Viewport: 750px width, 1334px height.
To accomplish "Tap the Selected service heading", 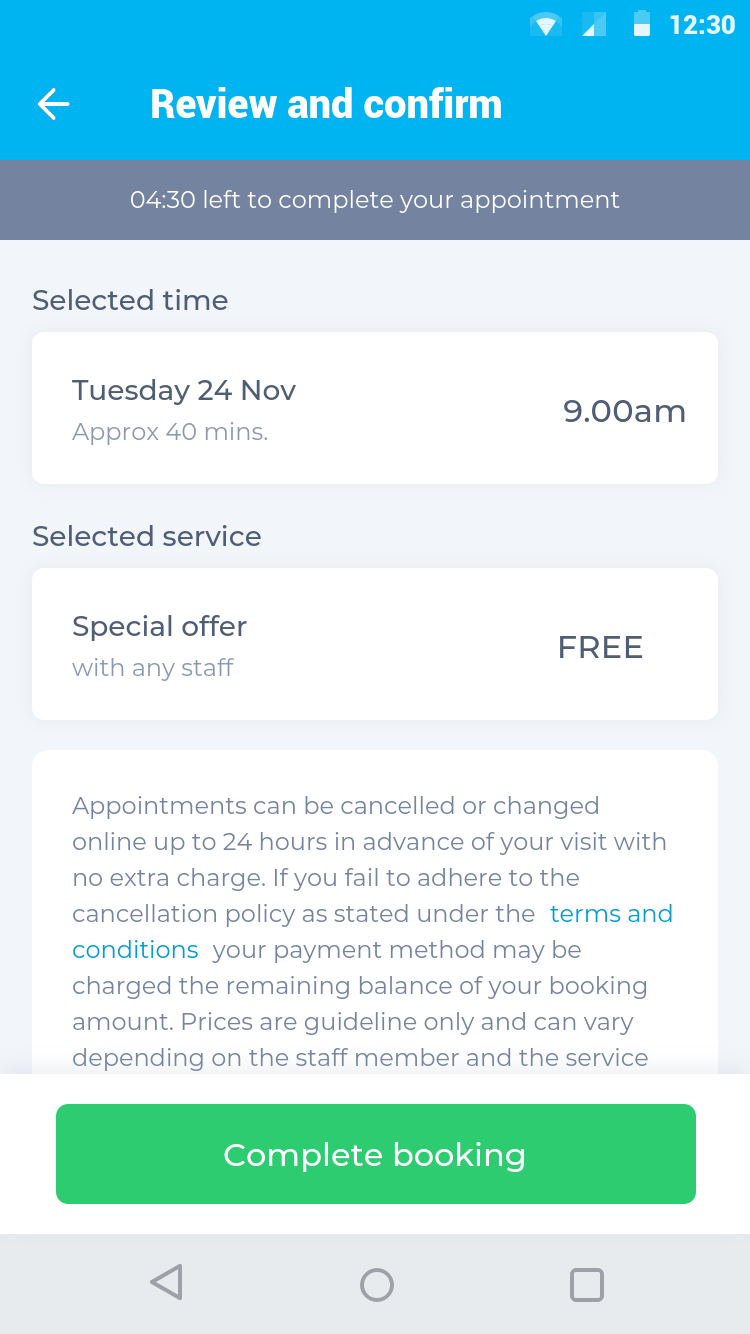I will pyautogui.click(x=147, y=537).
